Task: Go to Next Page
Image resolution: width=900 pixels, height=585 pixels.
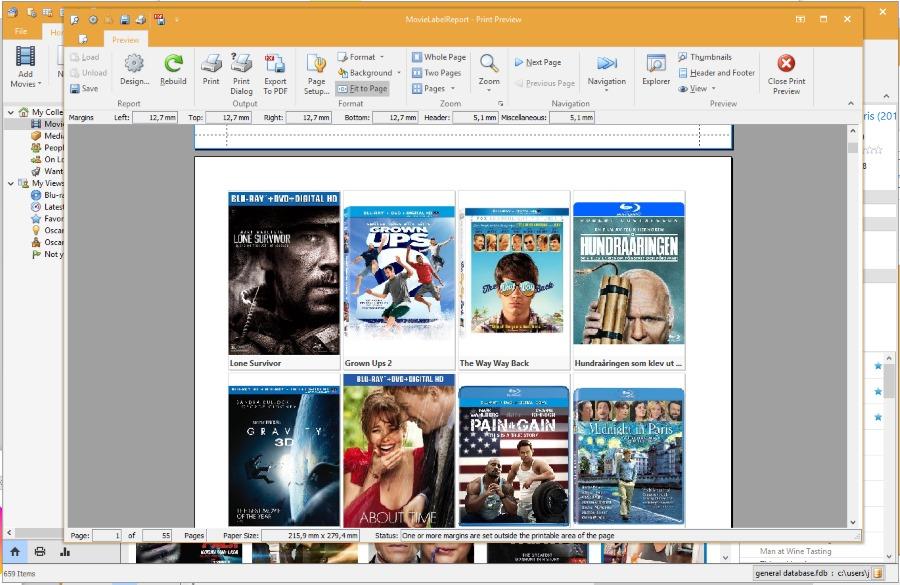Action: tap(538, 62)
